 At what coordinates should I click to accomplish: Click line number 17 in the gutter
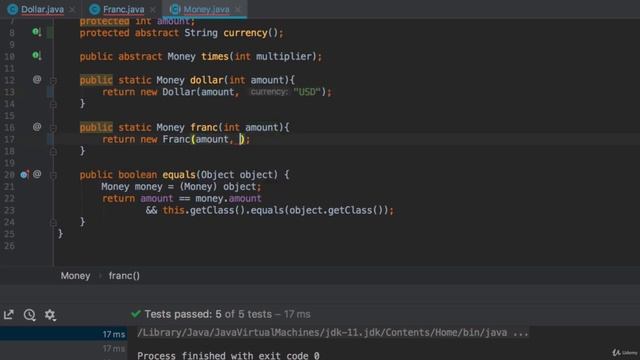(x=9, y=139)
